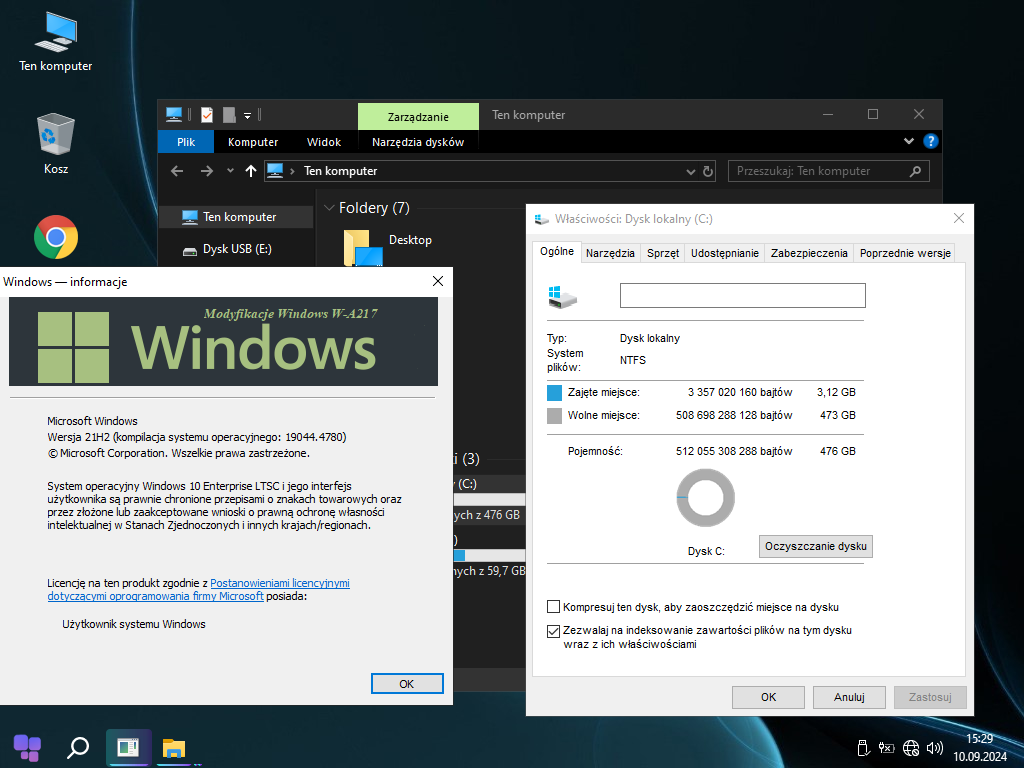The height and width of the screenshot is (768, 1024).
Task: Click the File Explorer taskbar icon
Action: tap(175, 747)
